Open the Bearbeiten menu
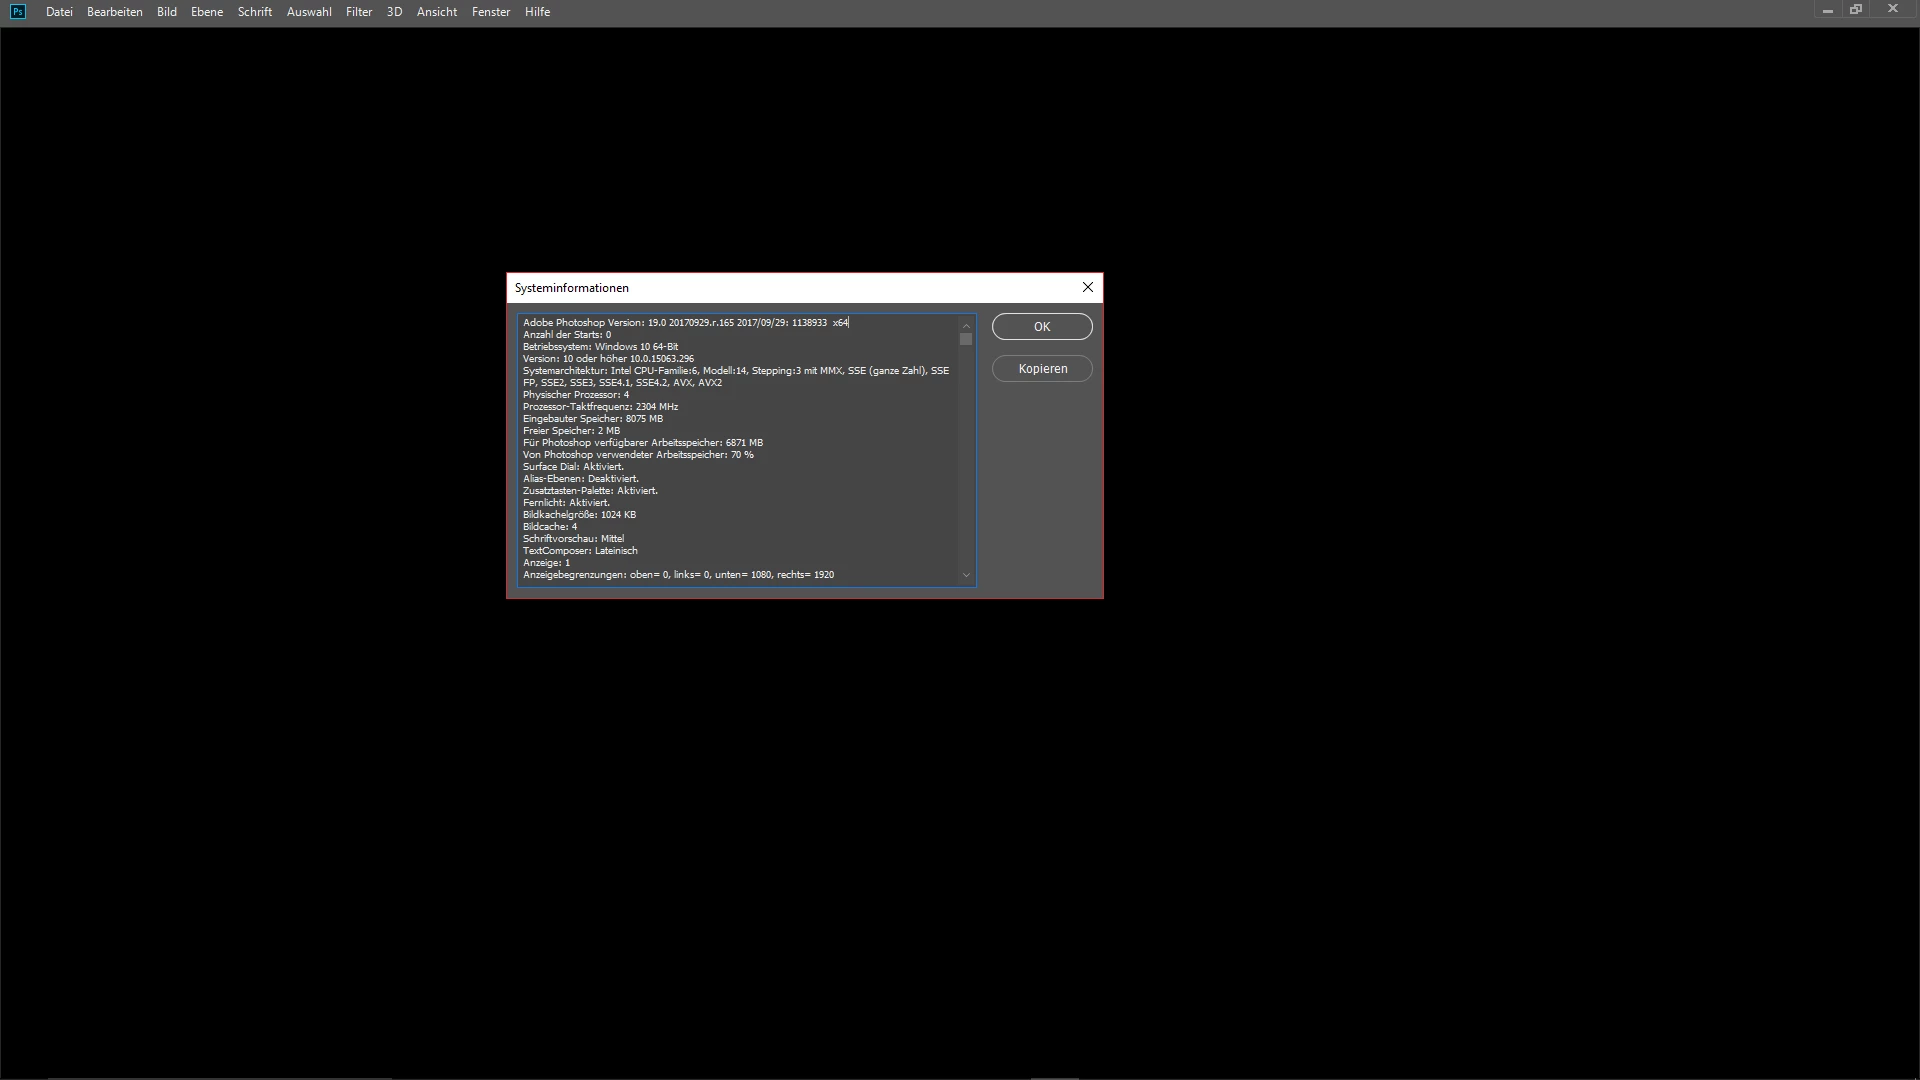1920x1080 pixels. [x=114, y=12]
